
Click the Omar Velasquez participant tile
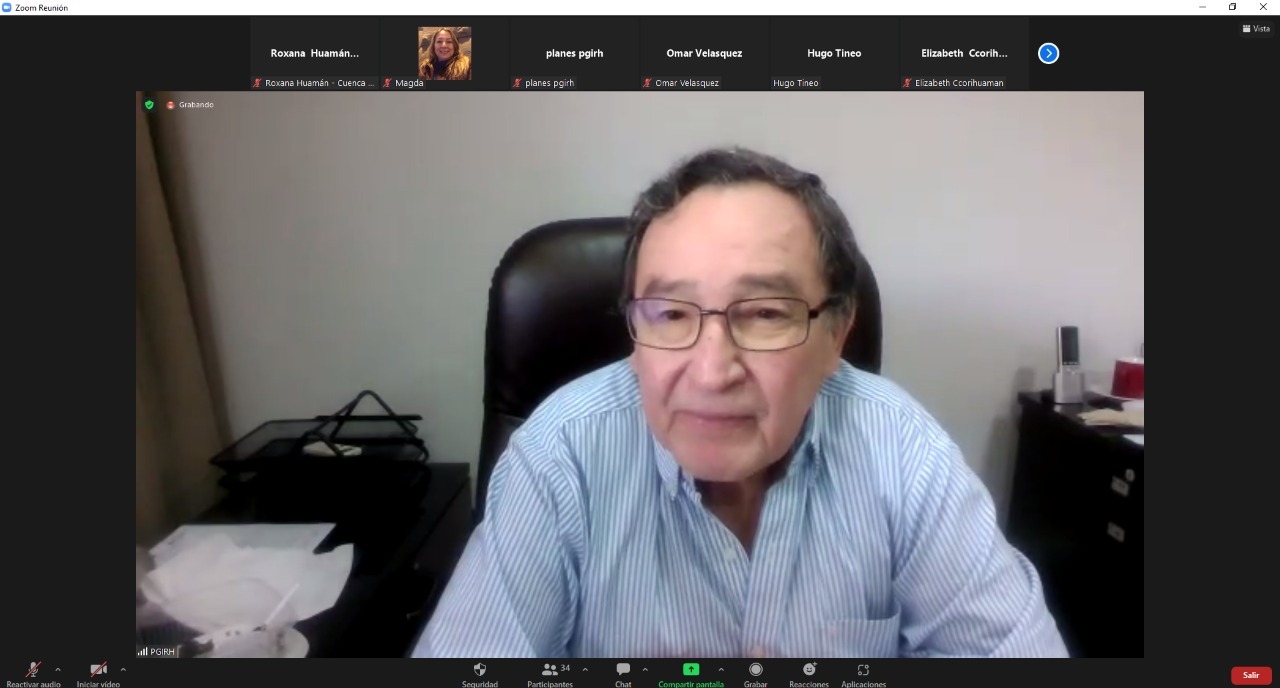[704, 54]
